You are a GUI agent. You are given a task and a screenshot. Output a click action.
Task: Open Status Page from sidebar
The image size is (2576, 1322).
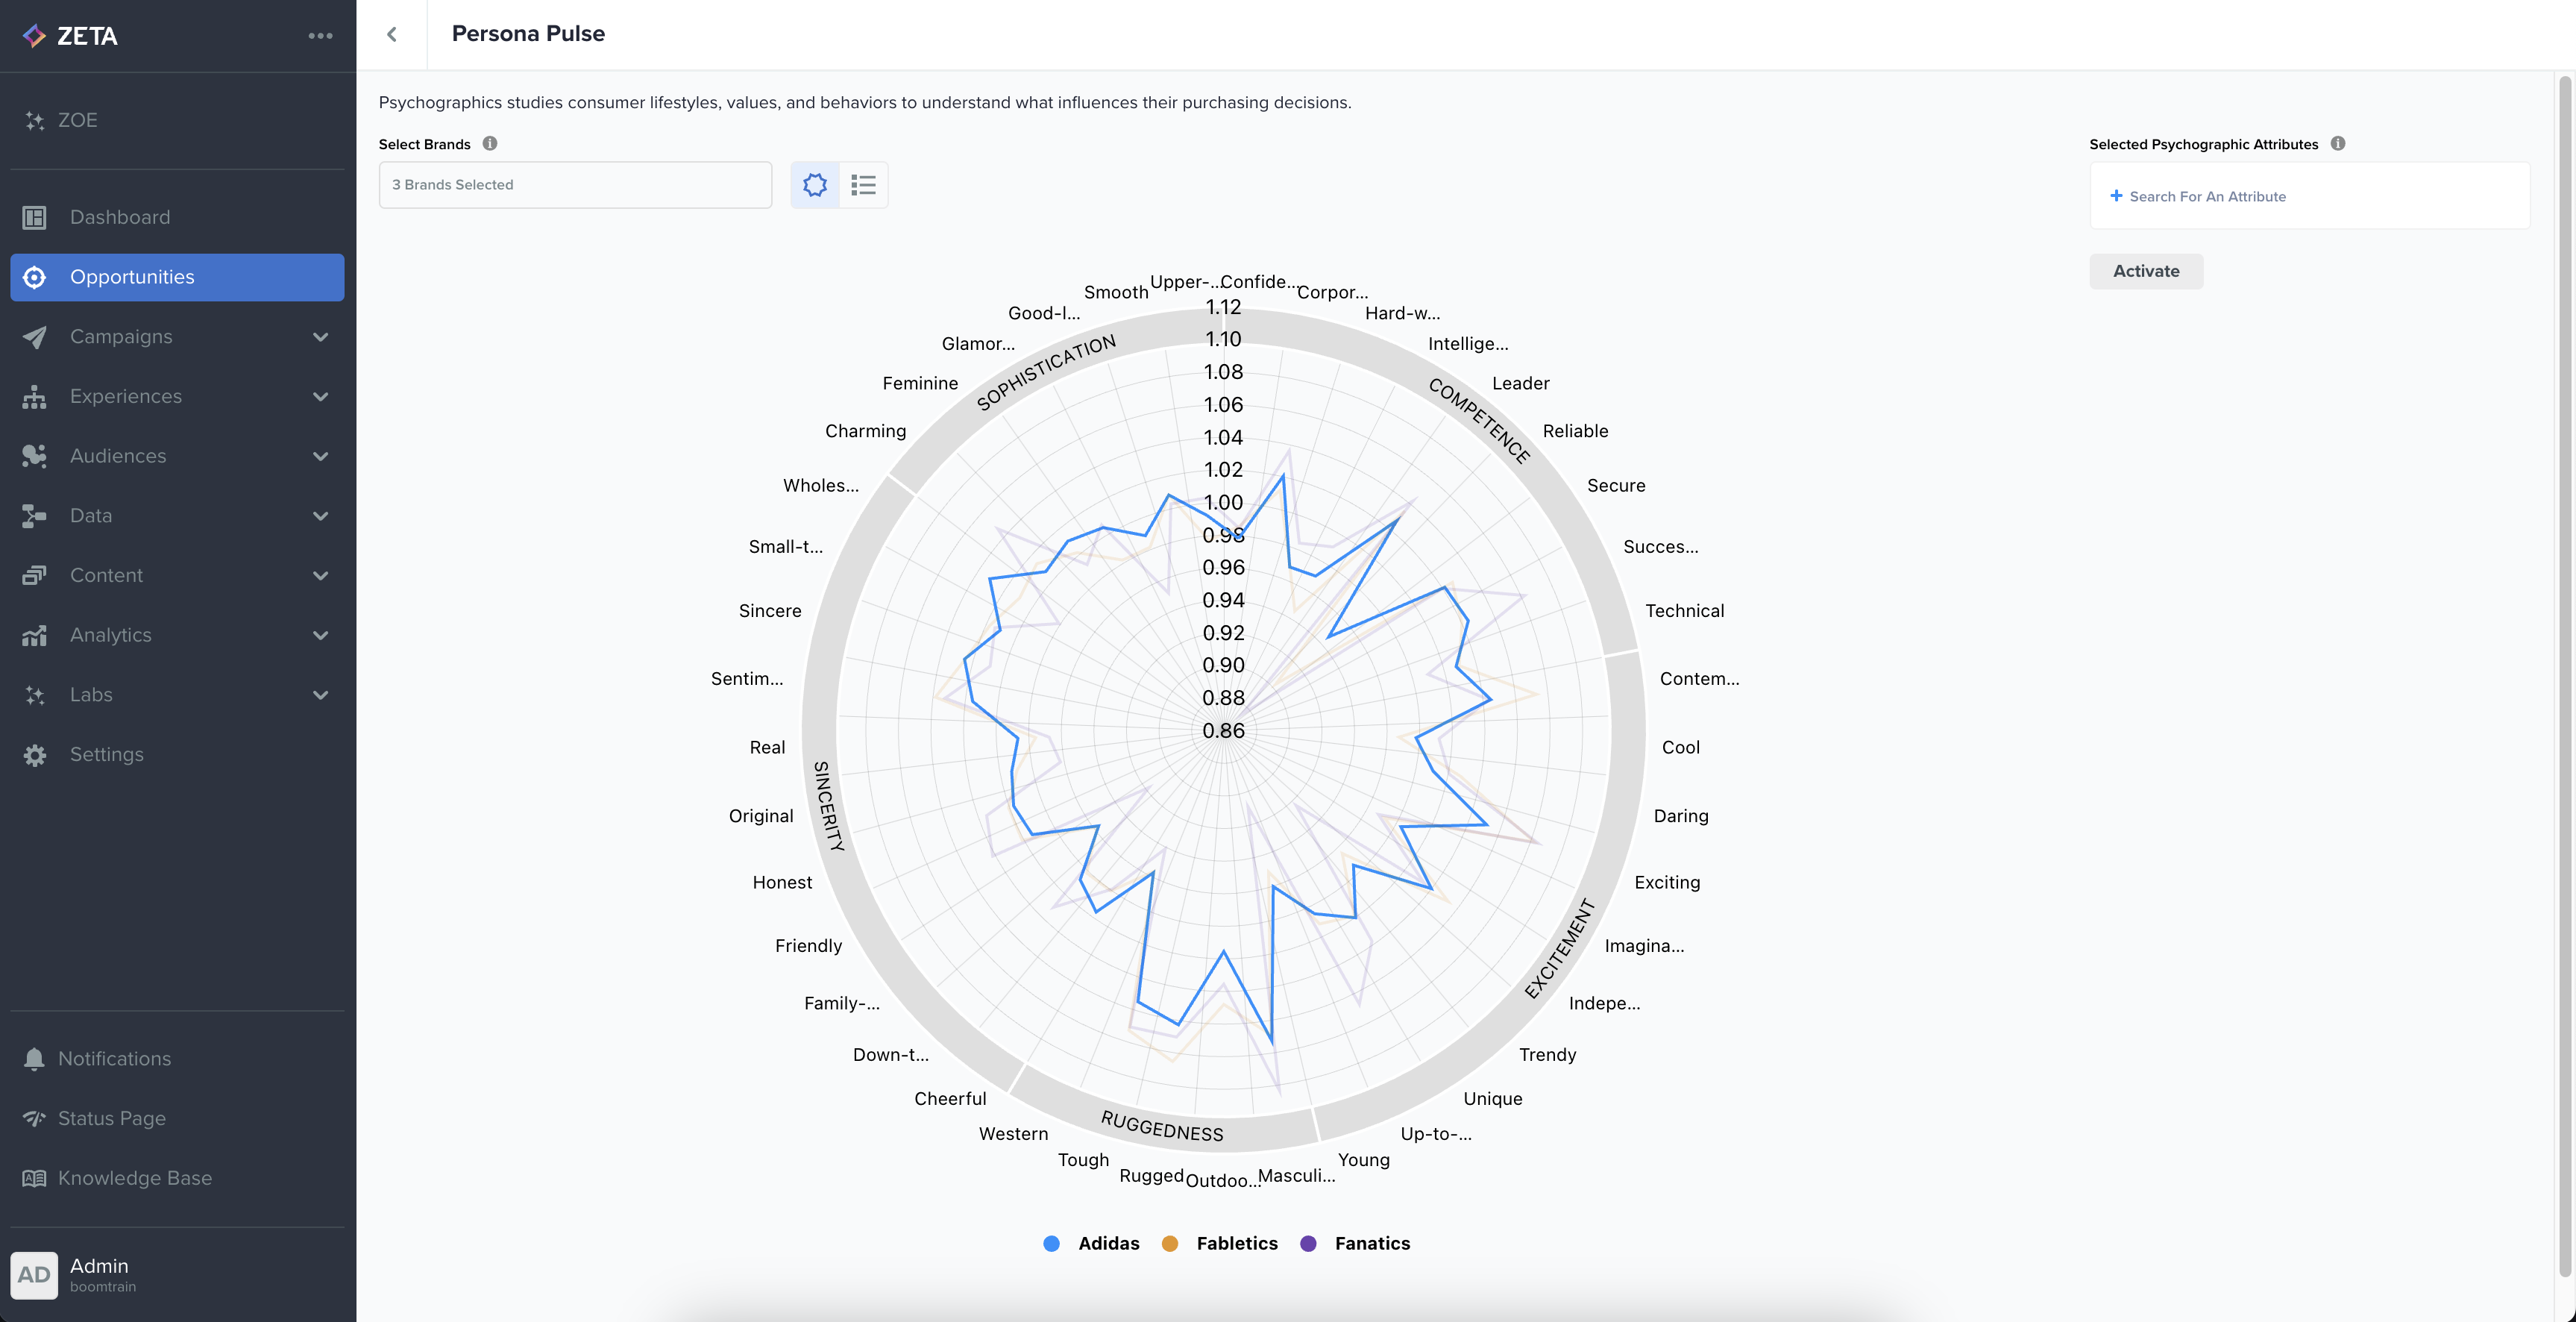click(x=112, y=1118)
